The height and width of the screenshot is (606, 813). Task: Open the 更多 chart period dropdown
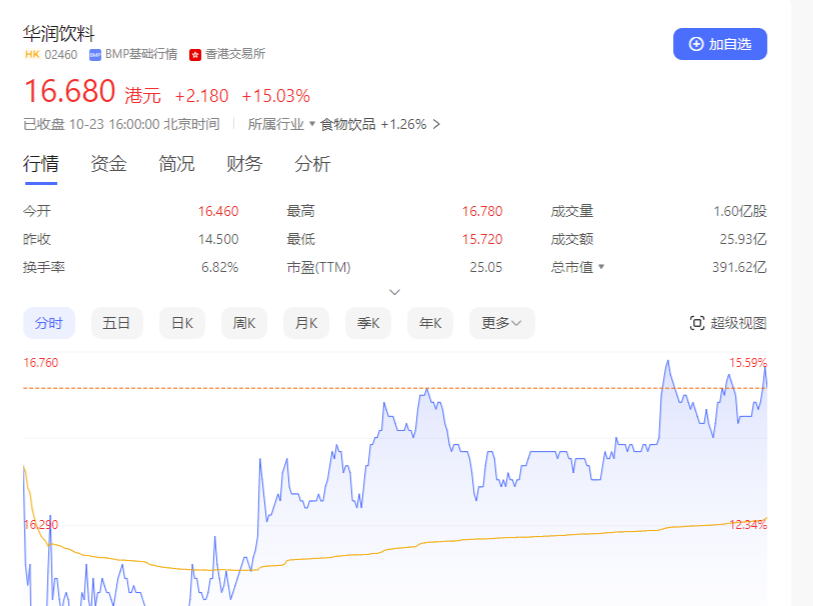click(502, 323)
